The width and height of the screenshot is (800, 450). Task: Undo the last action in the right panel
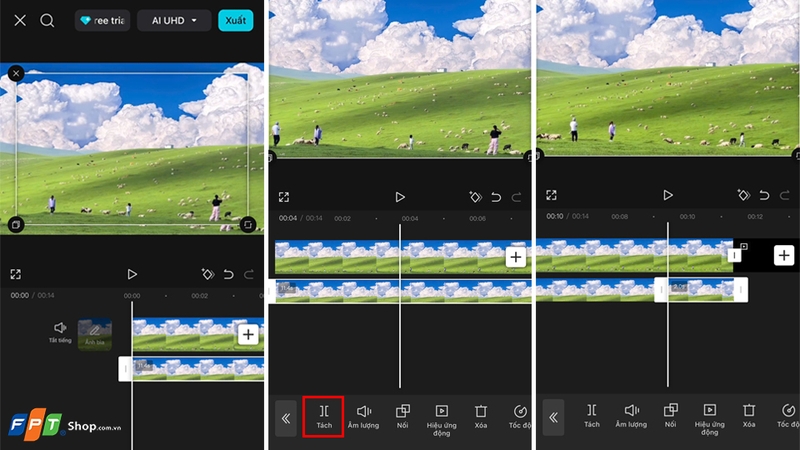click(x=764, y=195)
